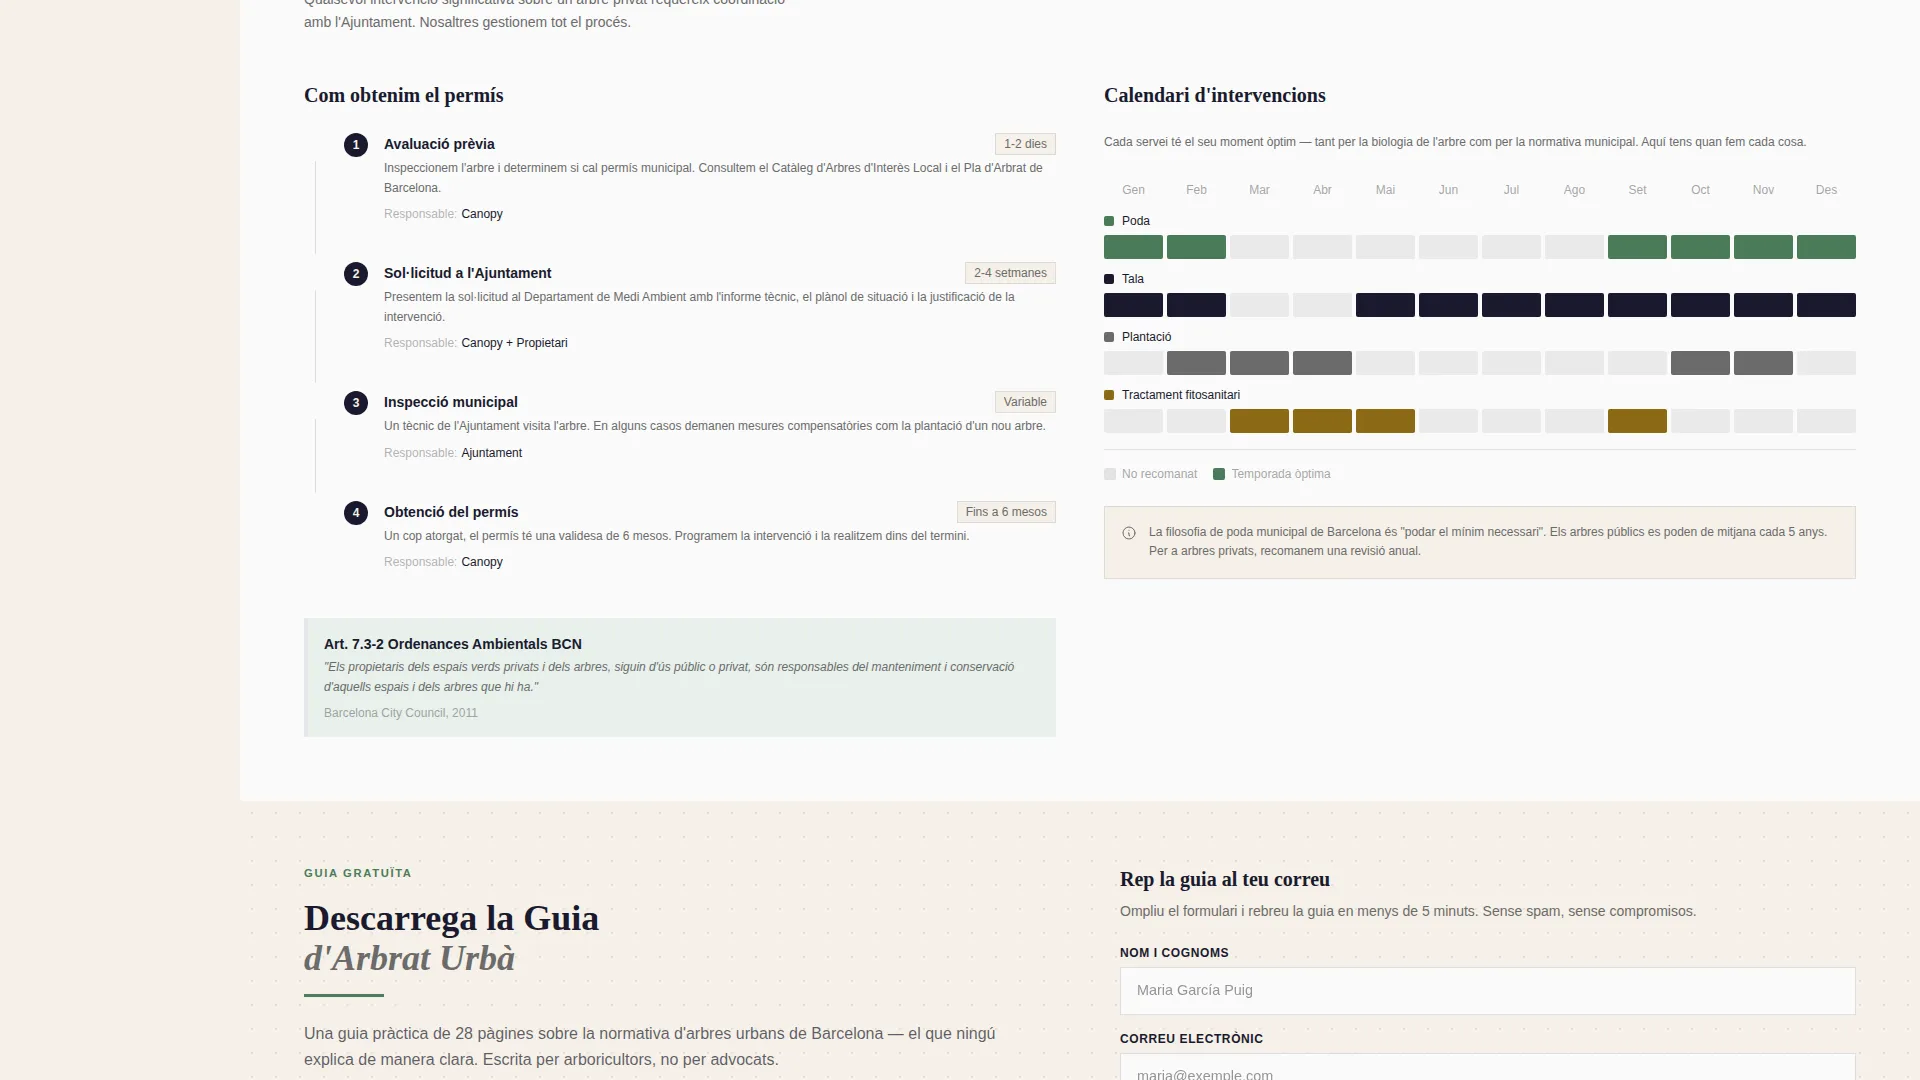Click the Correu electrònic input field

point(1487,1068)
